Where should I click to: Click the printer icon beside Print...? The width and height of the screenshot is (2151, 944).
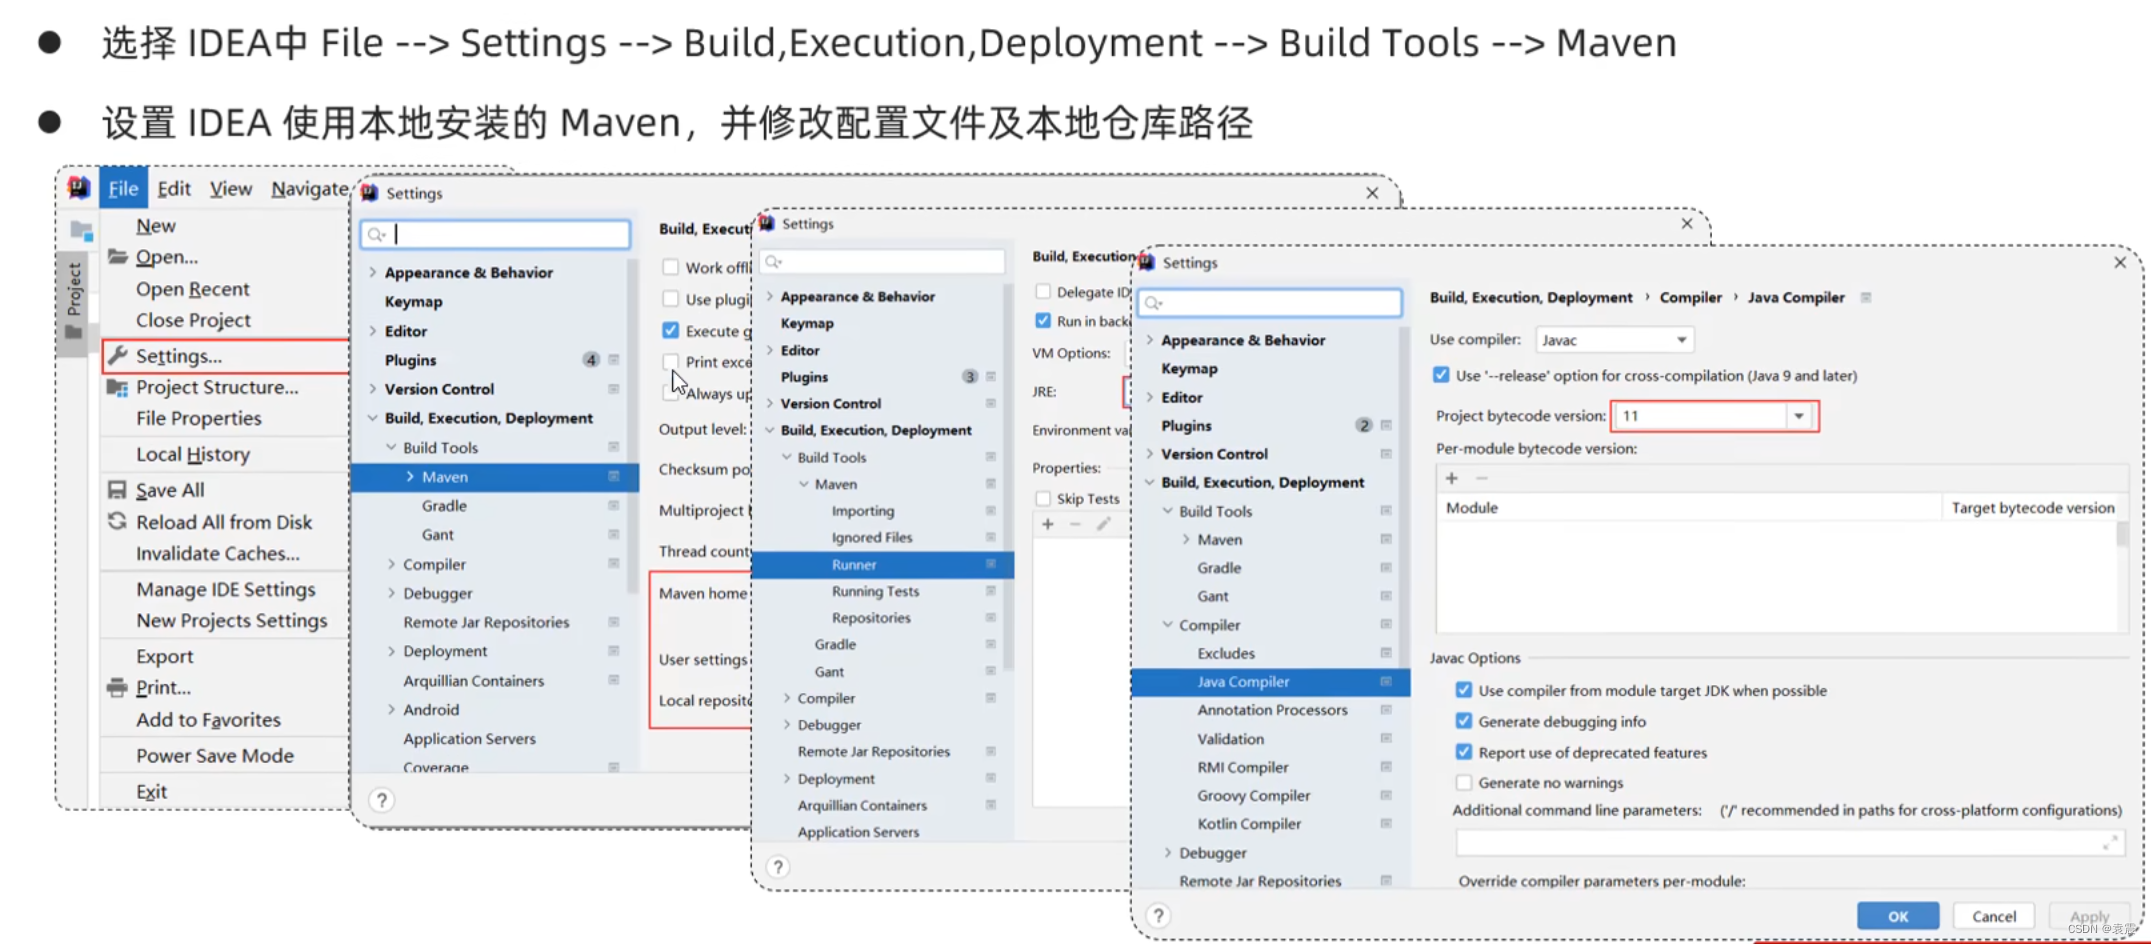[x=116, y=687]
